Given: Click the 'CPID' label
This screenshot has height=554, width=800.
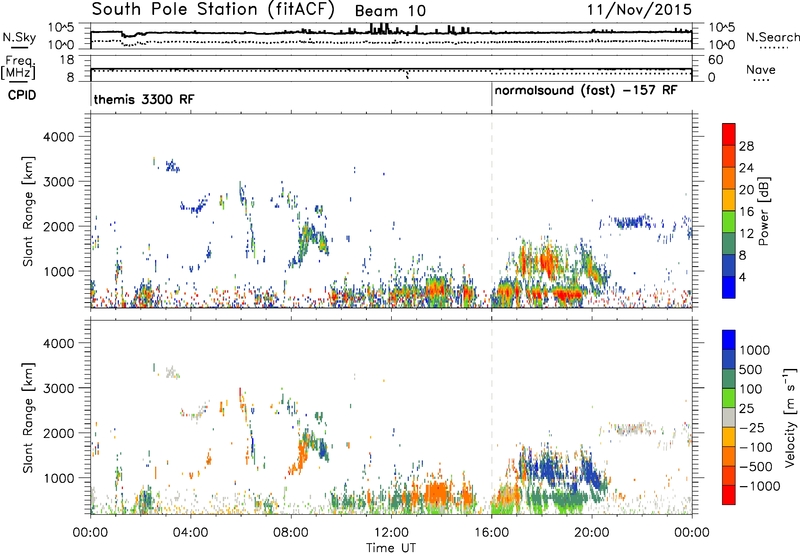Looking at the screenshot, I should [x=22, y=95].
